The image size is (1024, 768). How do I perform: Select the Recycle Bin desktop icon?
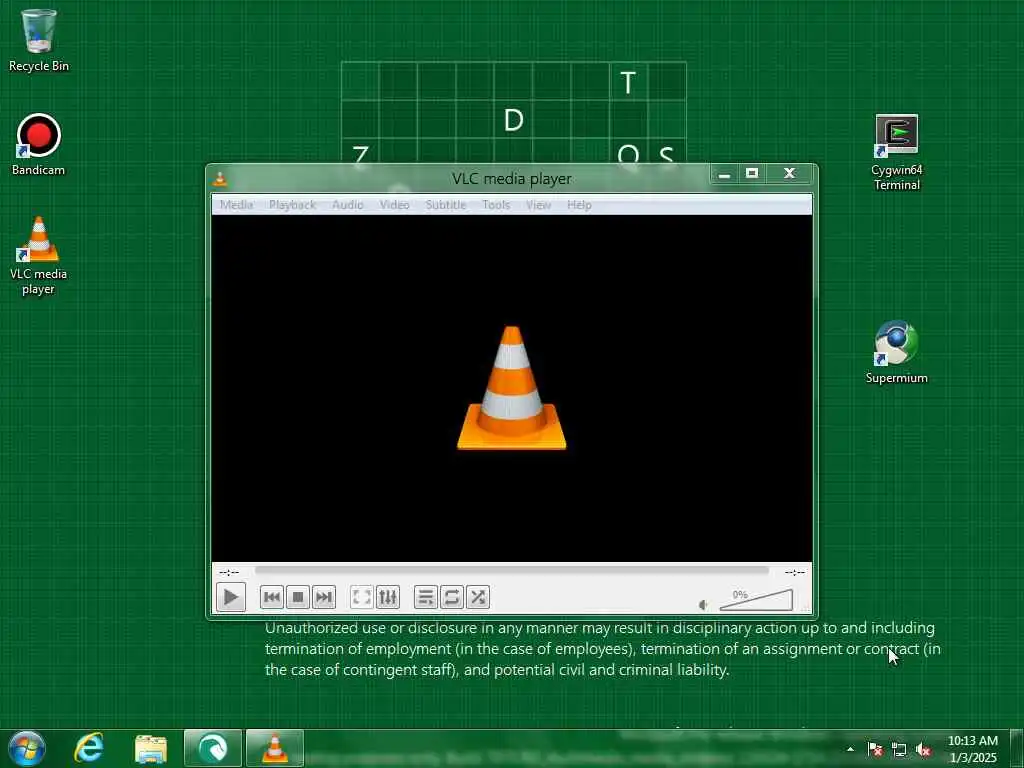click(39, 40)
